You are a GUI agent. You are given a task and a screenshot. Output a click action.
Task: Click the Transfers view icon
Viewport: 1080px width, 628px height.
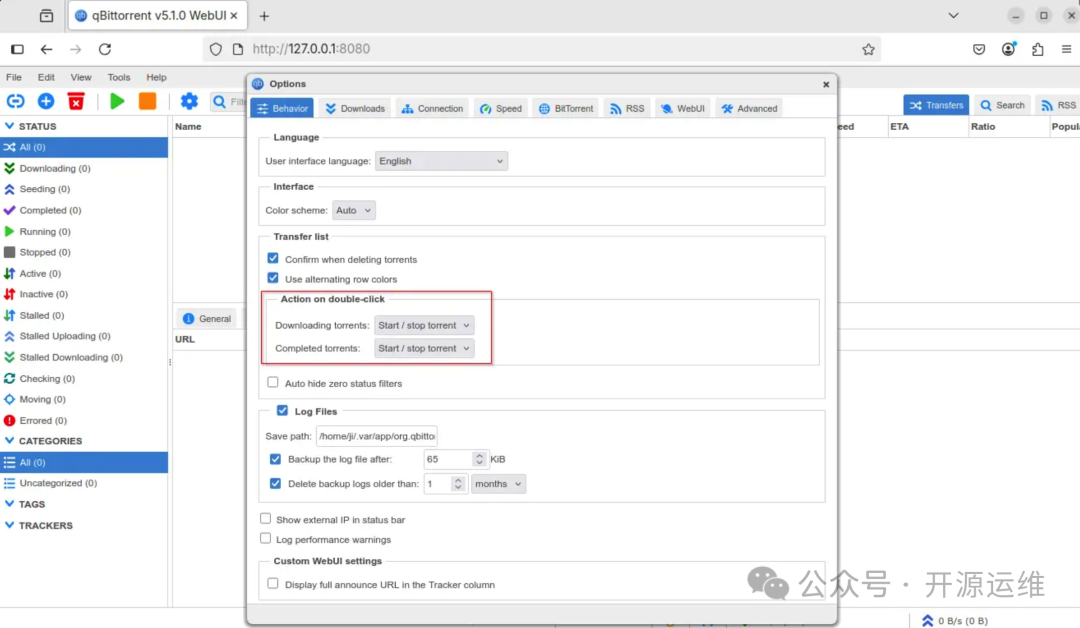(935, 104)
